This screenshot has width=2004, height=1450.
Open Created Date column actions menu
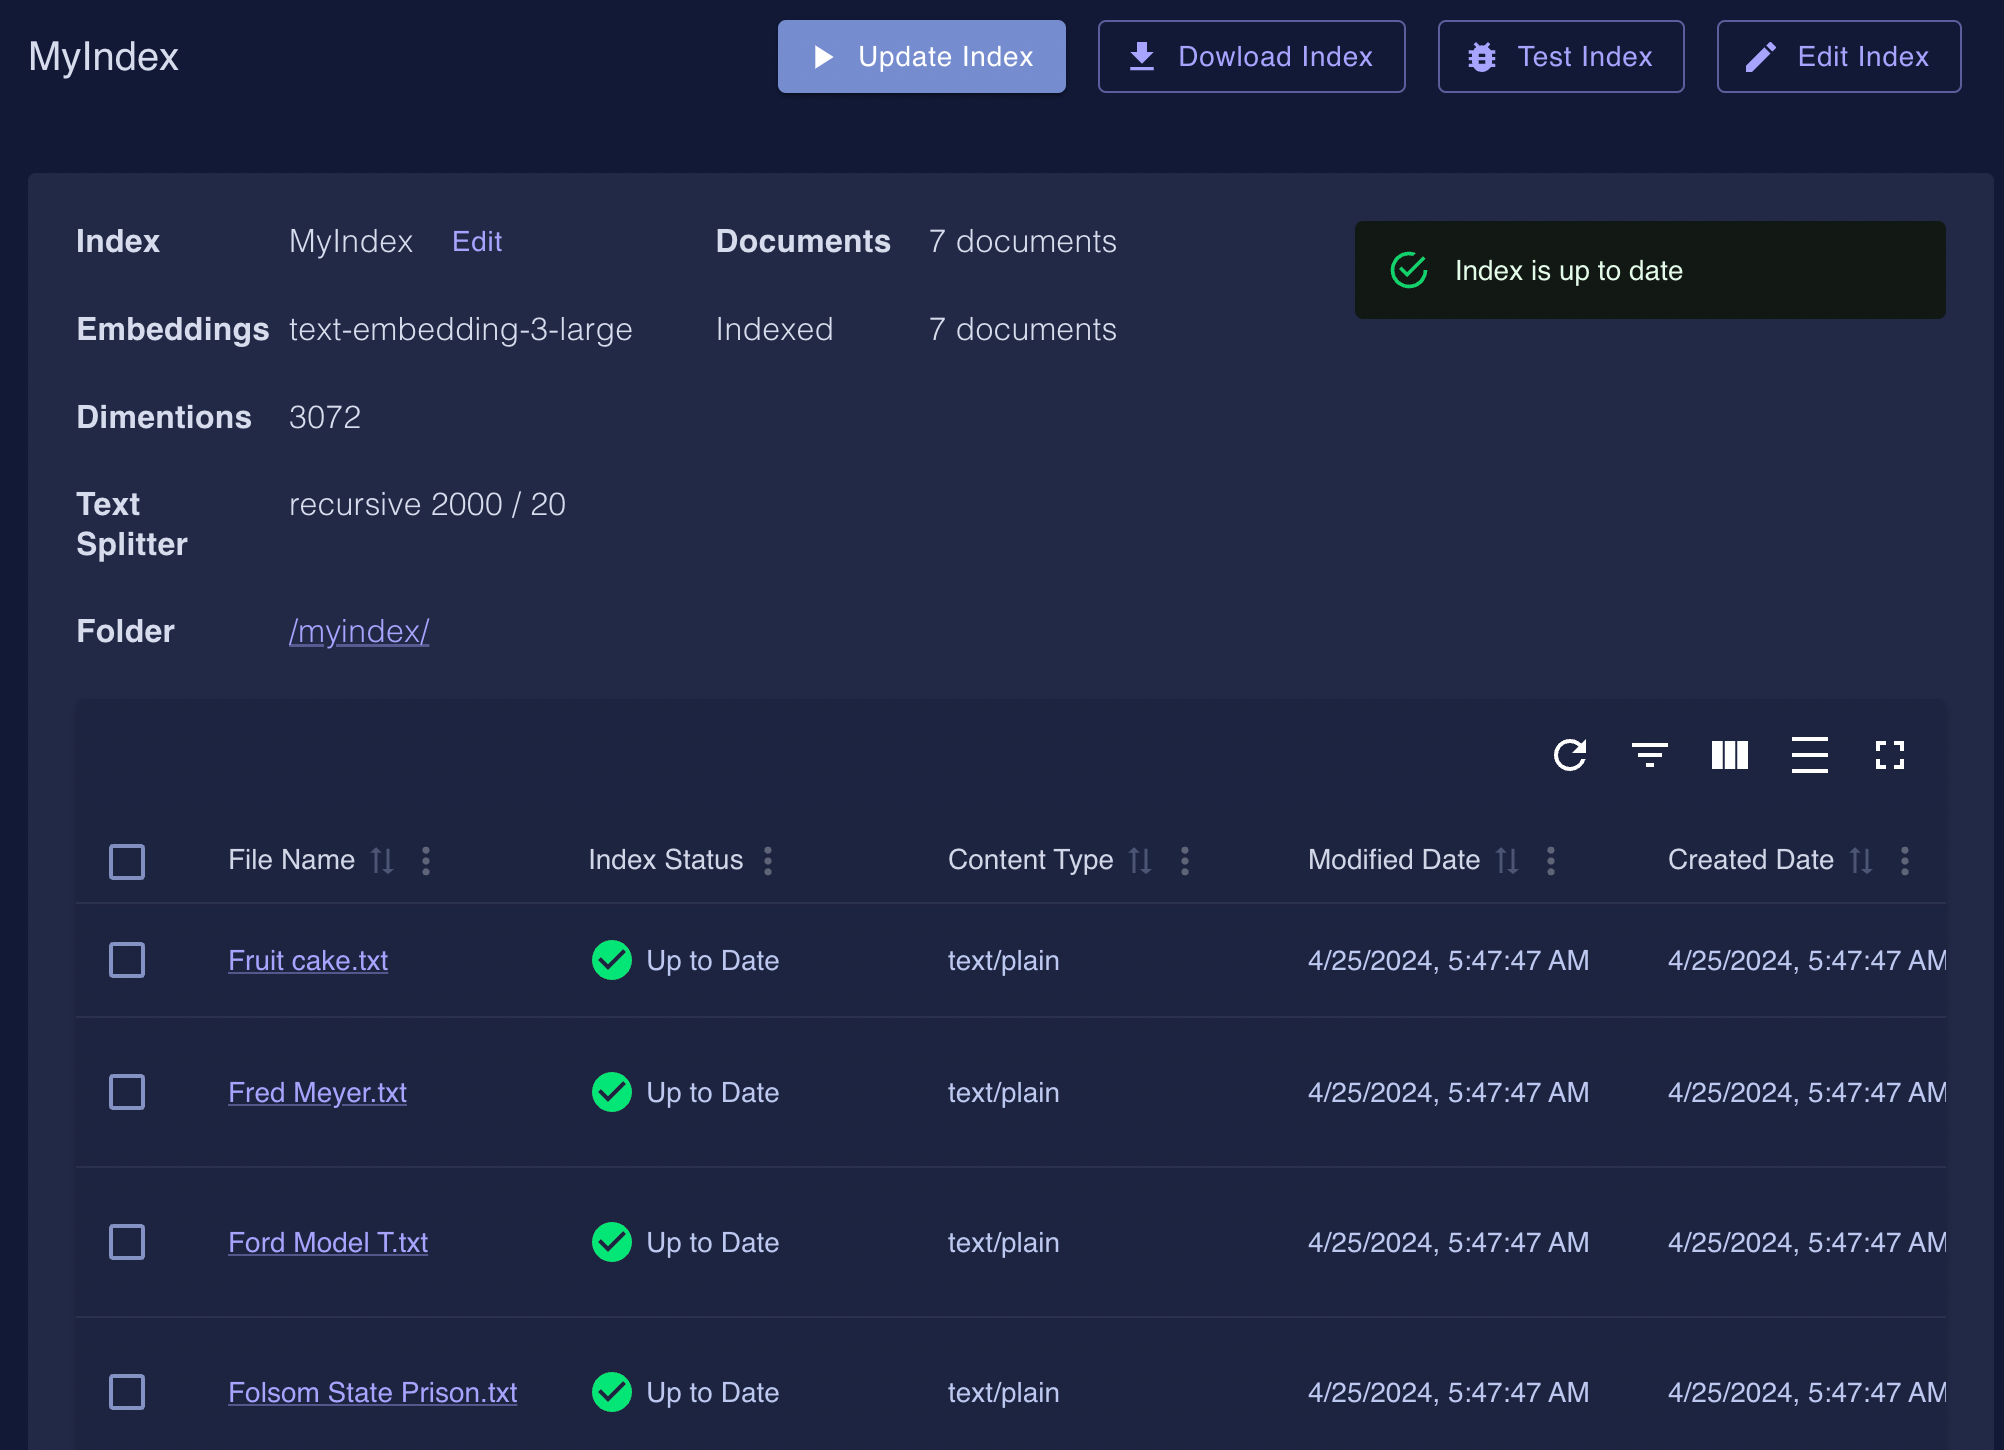point(1905,861)
